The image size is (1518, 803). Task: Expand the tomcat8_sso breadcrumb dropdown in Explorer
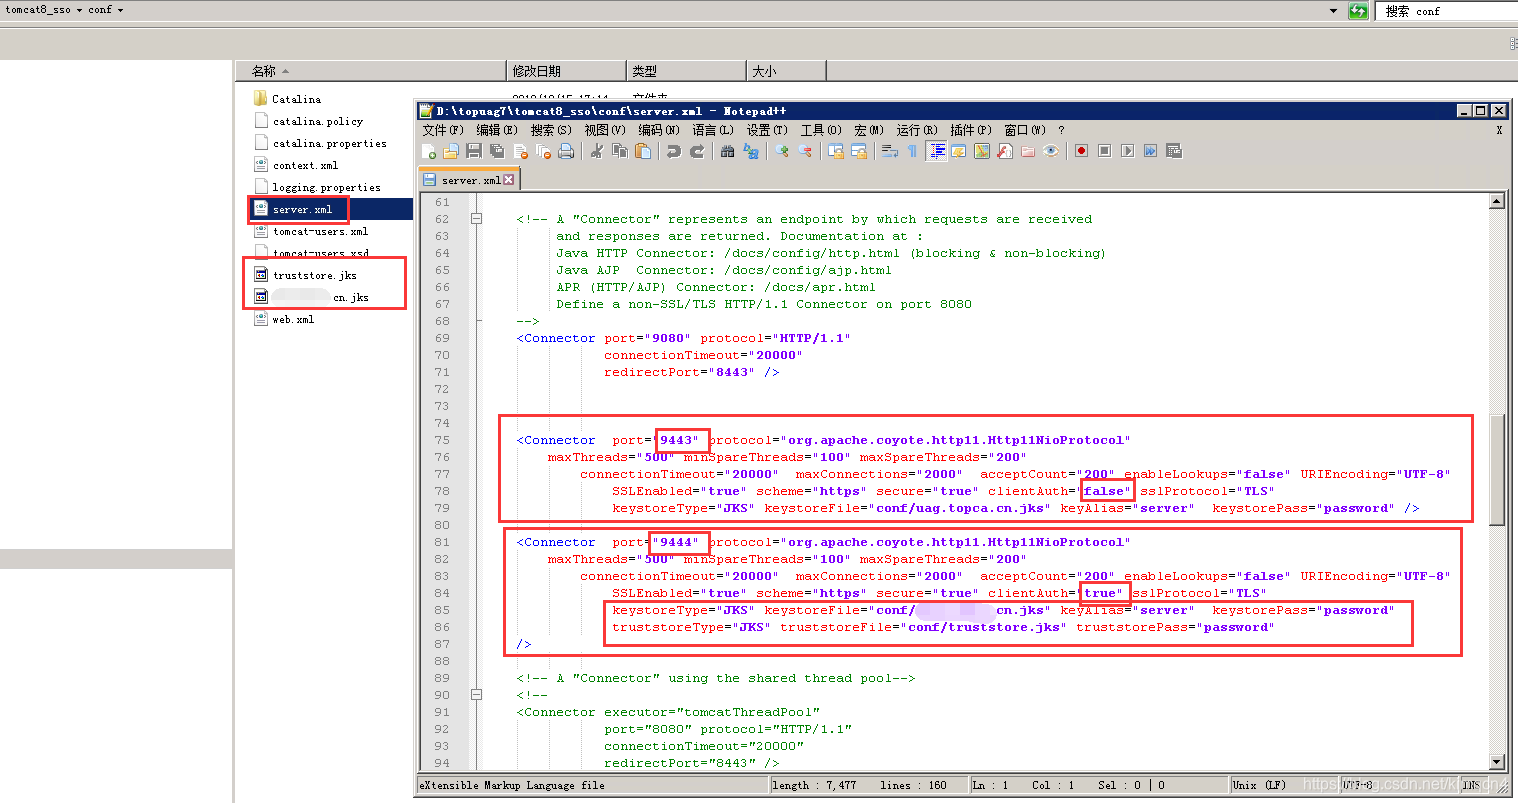[x=80, y=10]
